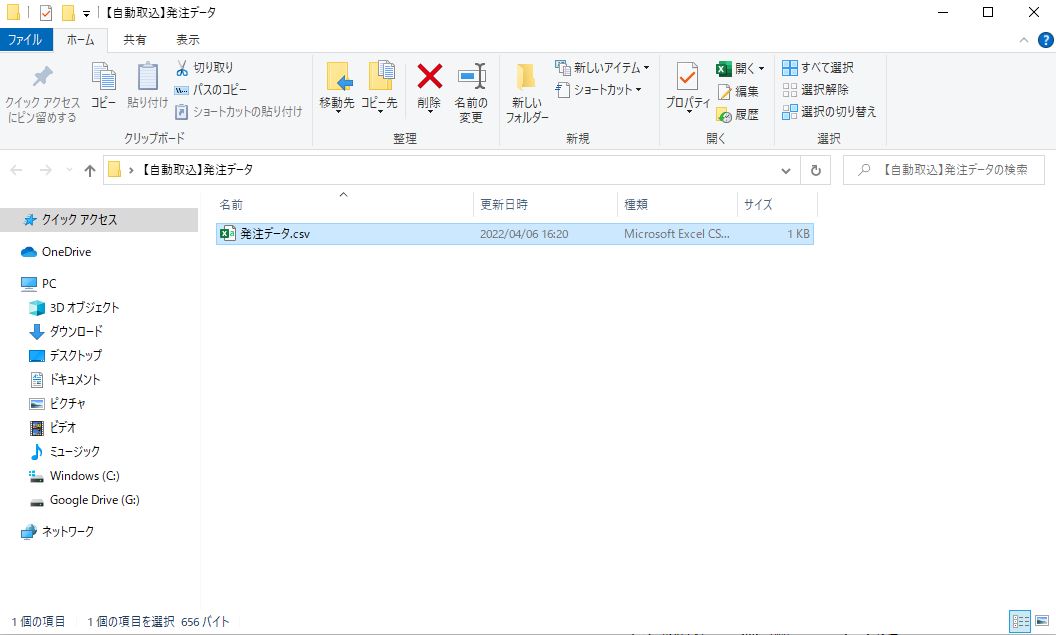Select ダウンロード in navigation pane
Screen dimensions: 1056x635
76,331
